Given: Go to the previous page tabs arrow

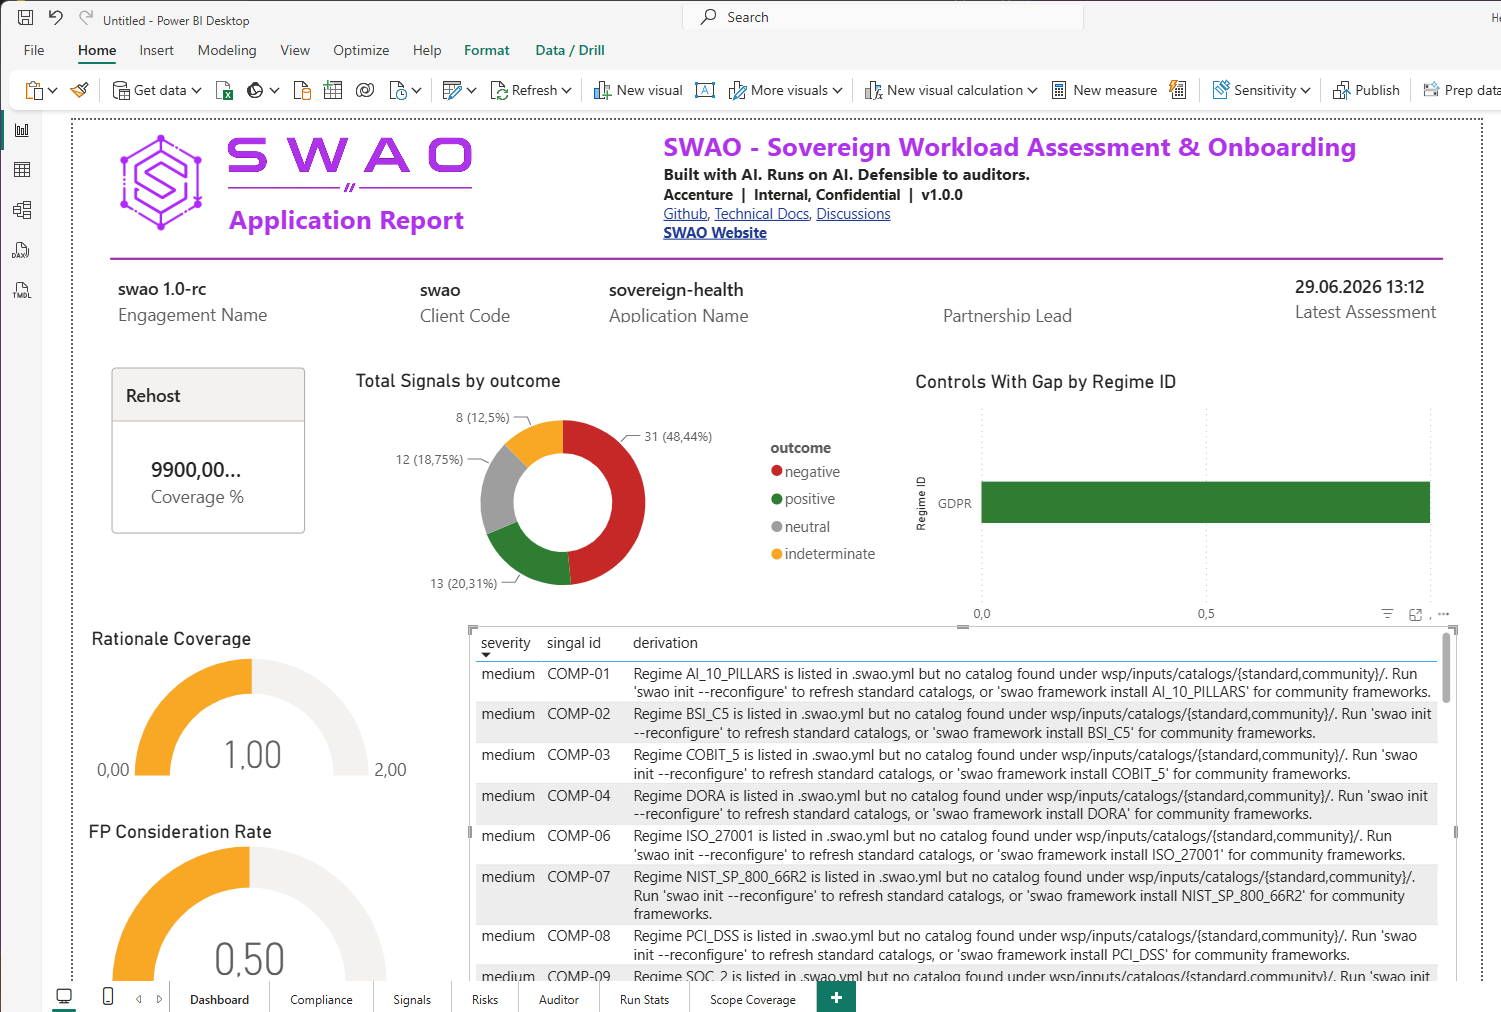Looking at the screenshot, I should pyautogui.click(x=139, y=999).
